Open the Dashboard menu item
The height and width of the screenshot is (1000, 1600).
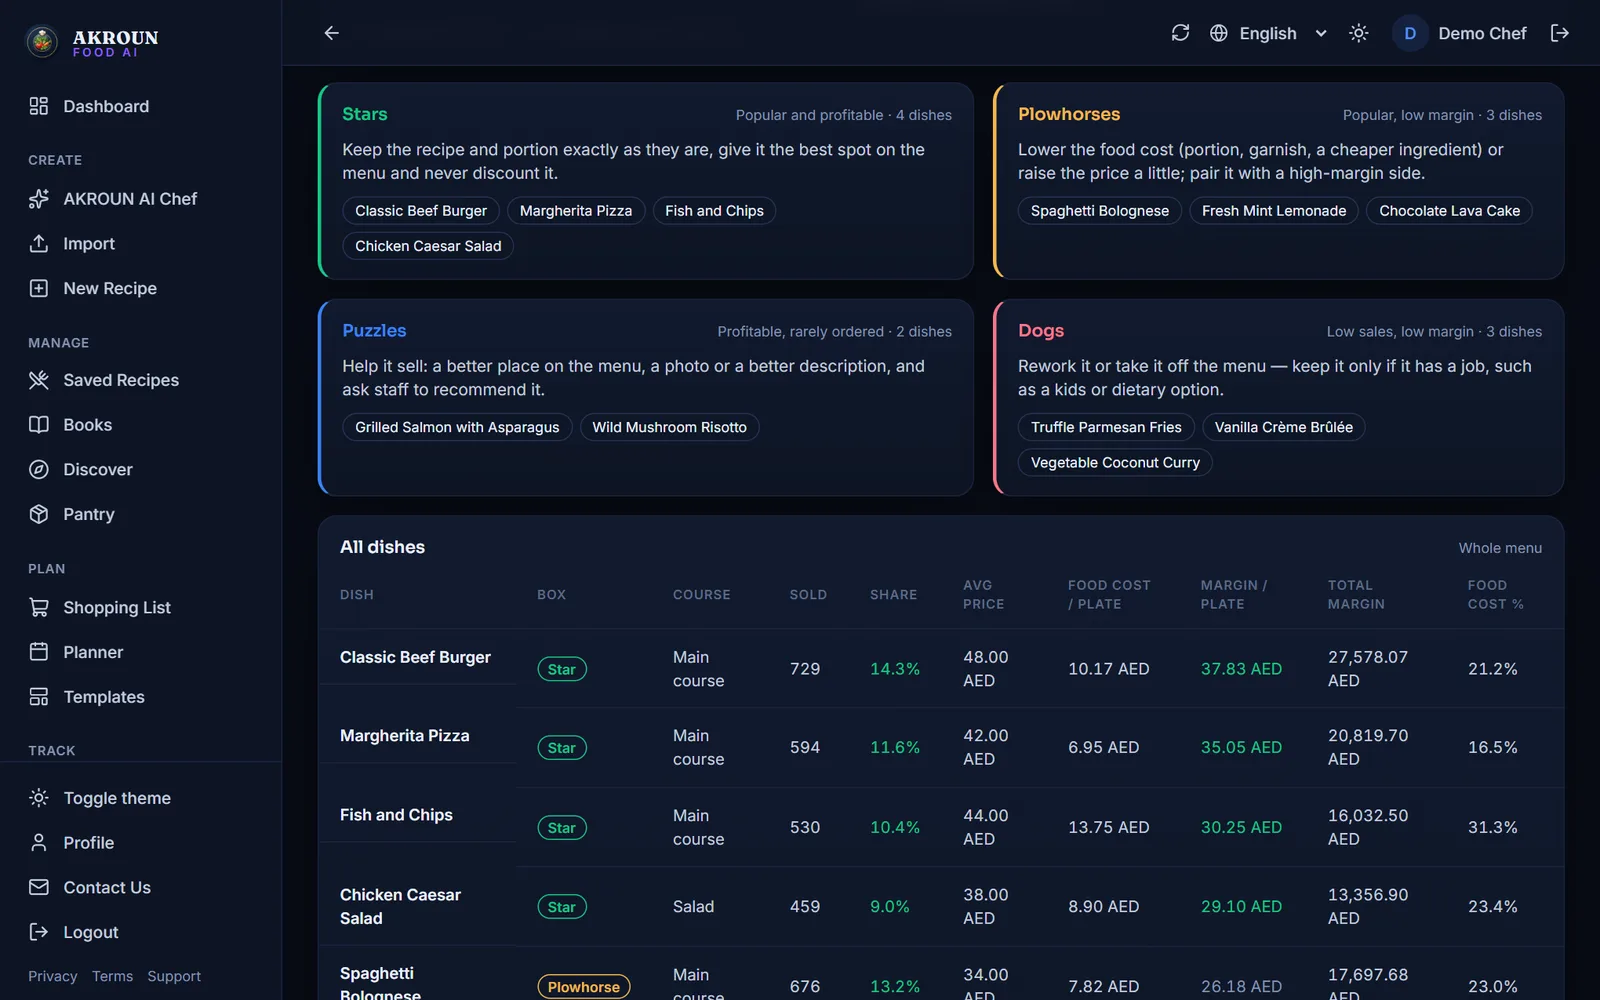point(141,106)
